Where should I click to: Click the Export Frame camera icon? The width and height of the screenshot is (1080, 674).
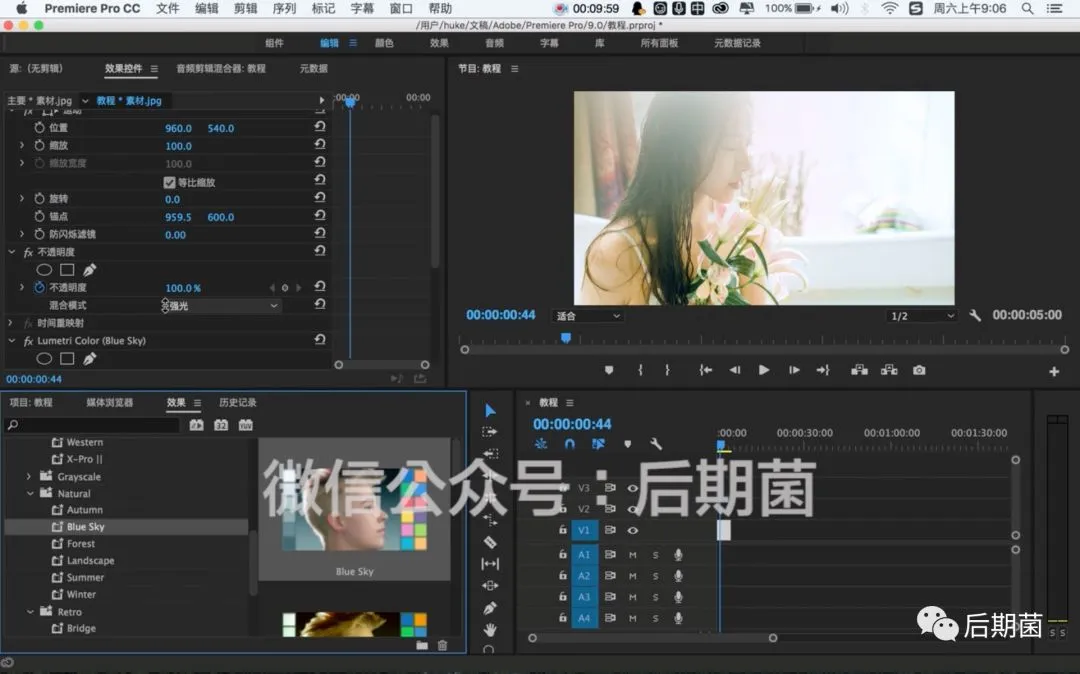tap(919, 370)
